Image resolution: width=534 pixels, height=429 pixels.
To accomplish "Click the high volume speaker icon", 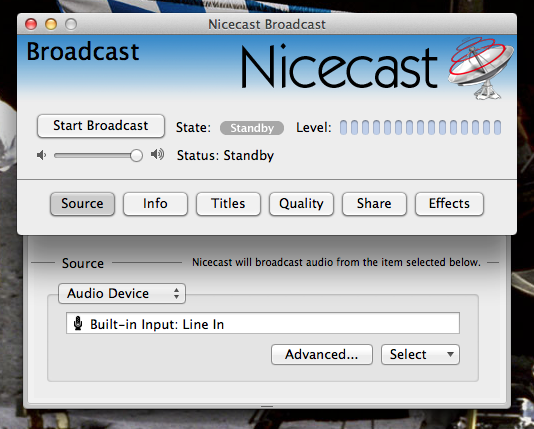I will (157, 155).
